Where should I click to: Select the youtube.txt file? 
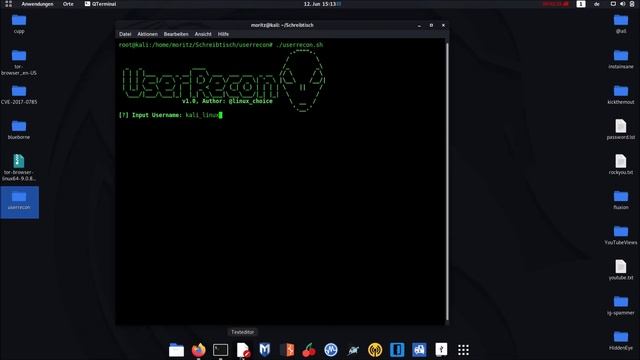coord(621,270)
